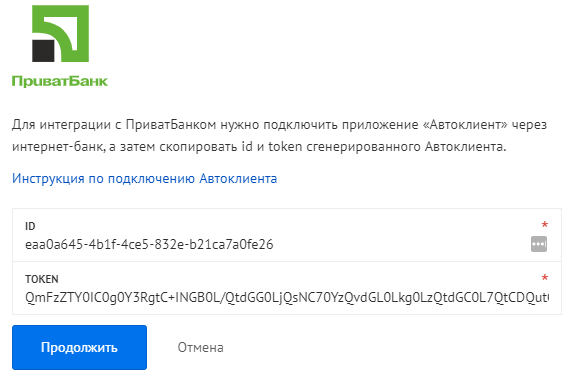Open the password manager icon in ID field
The height and width of the screenshot is (378, 570).
(539, 244)
